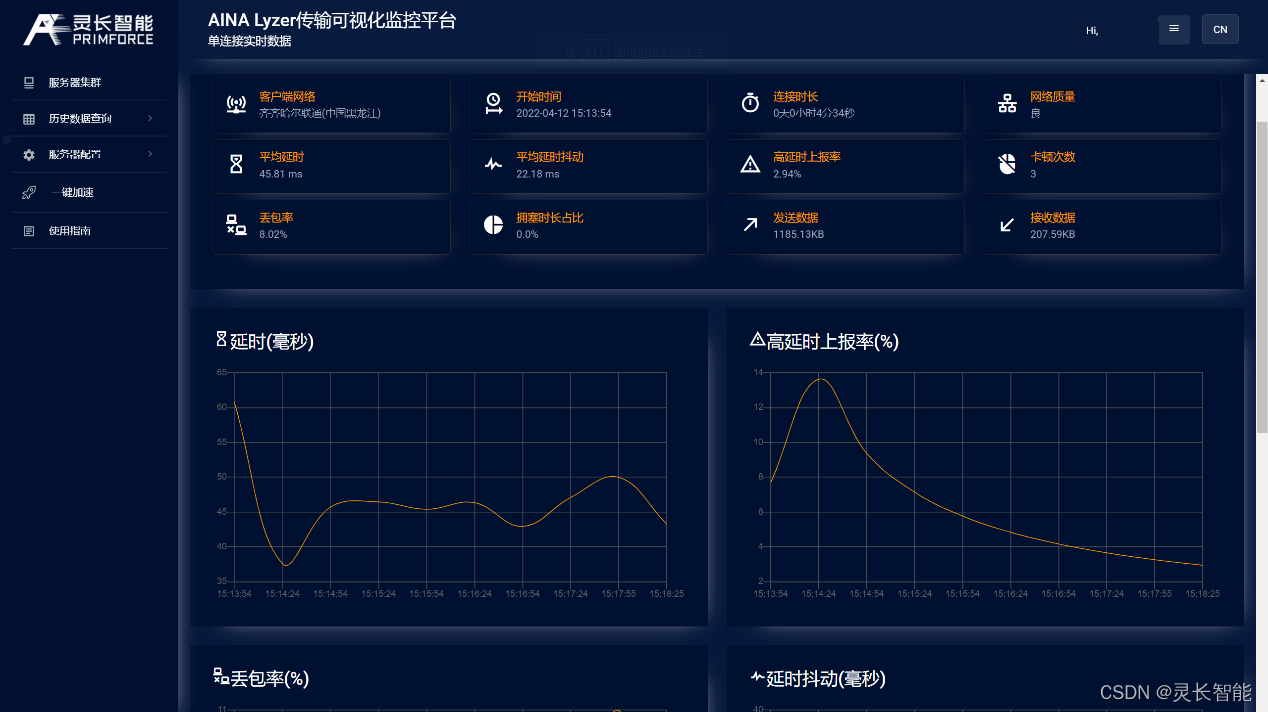Click the PRIMFORCE logo in the sidebar
The height and width of the screenshot is (712, 1268).
[88, 30]
